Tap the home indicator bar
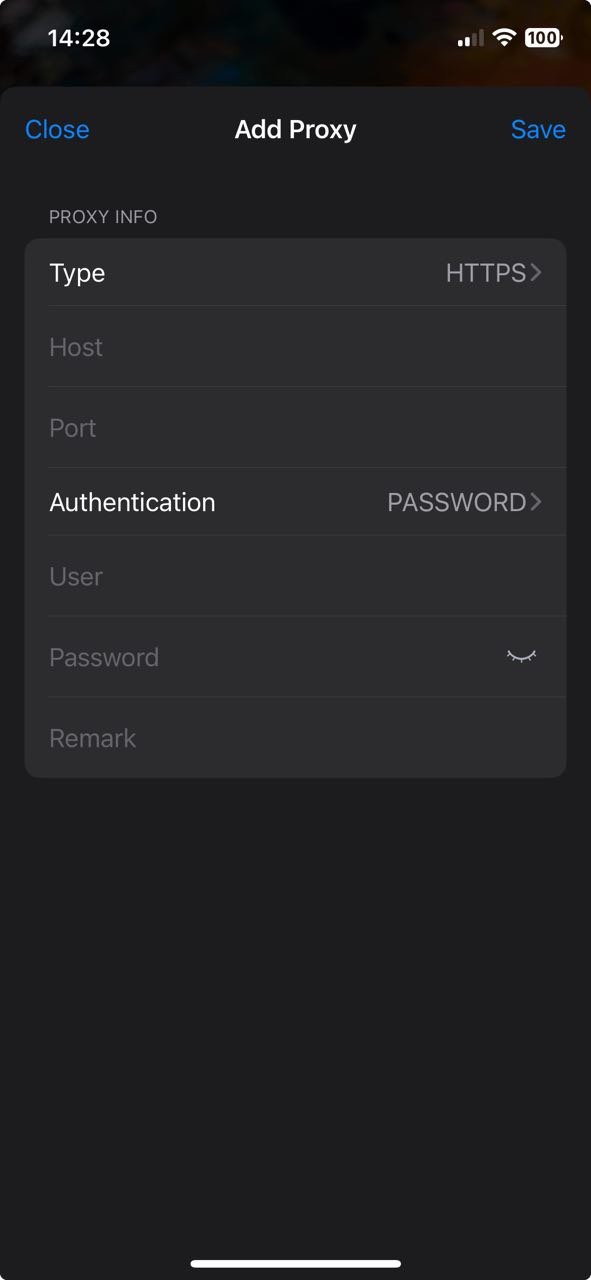Screen dimensions: 591x1280 tap(295, 1263)
